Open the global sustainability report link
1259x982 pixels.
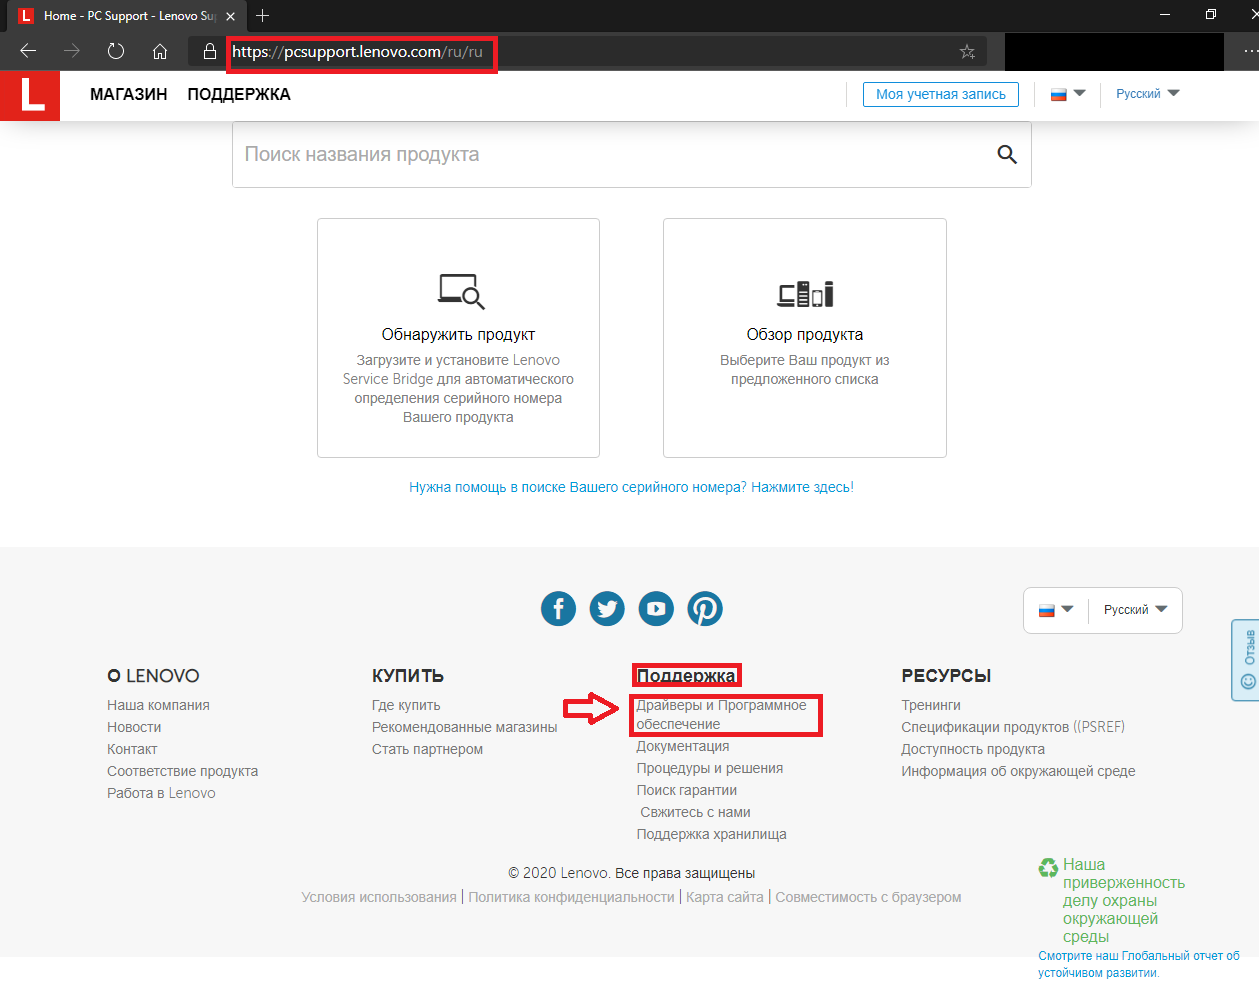1139,964
